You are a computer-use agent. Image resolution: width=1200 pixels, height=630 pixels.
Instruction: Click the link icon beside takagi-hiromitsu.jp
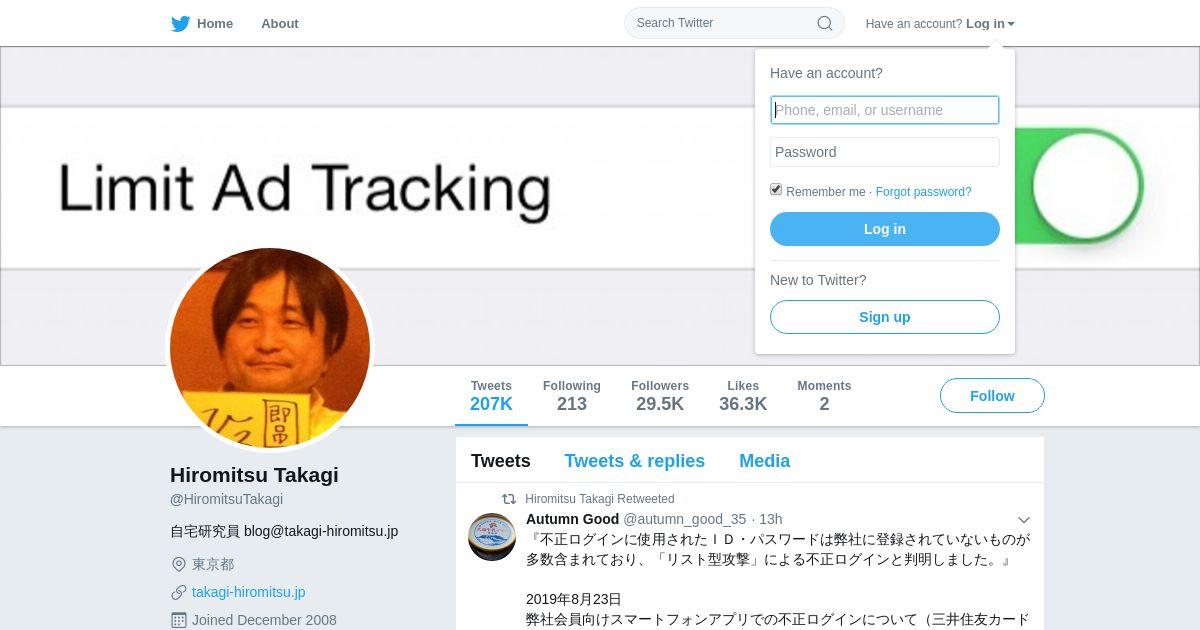[x=179, y=592]
